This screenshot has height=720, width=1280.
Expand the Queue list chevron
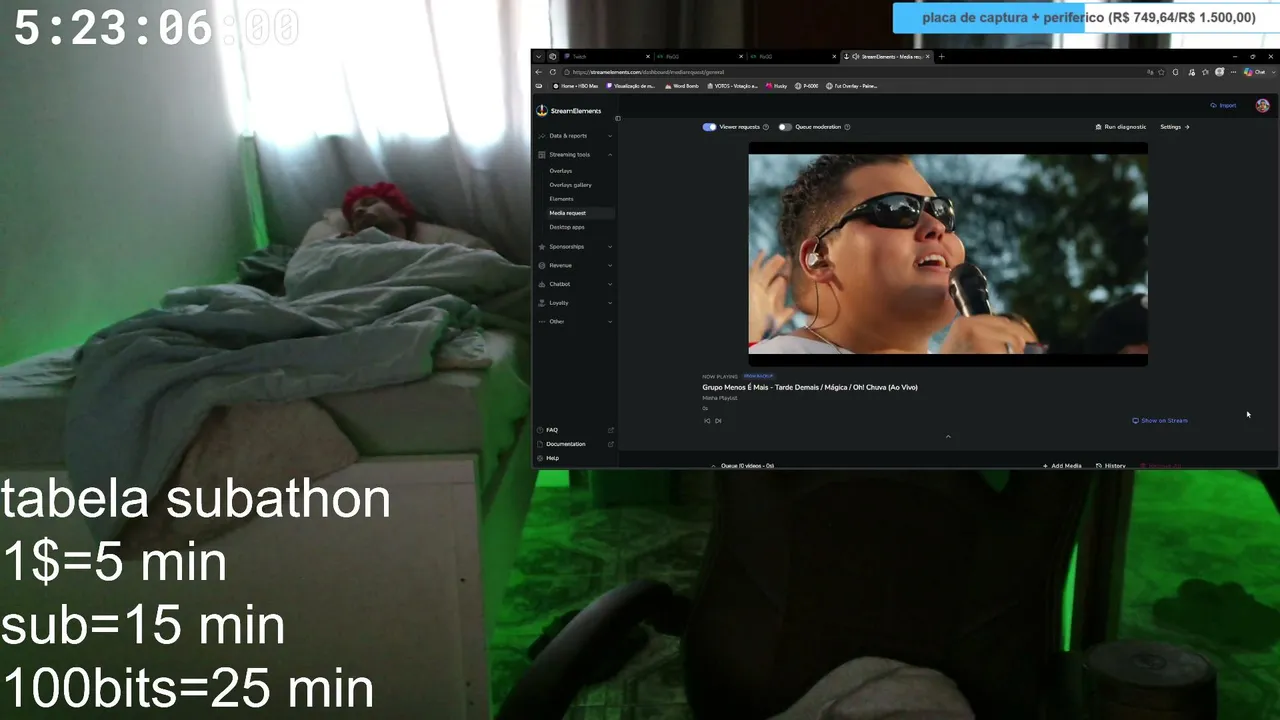coord(714,466)
